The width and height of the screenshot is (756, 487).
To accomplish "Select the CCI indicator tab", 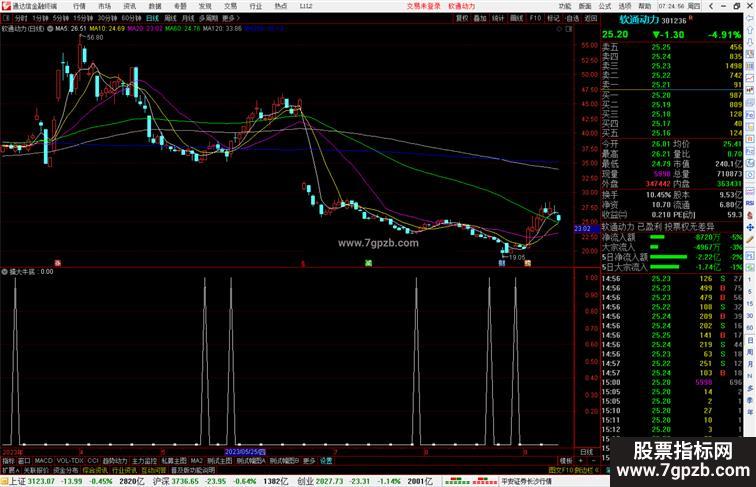I will [93, 461].
